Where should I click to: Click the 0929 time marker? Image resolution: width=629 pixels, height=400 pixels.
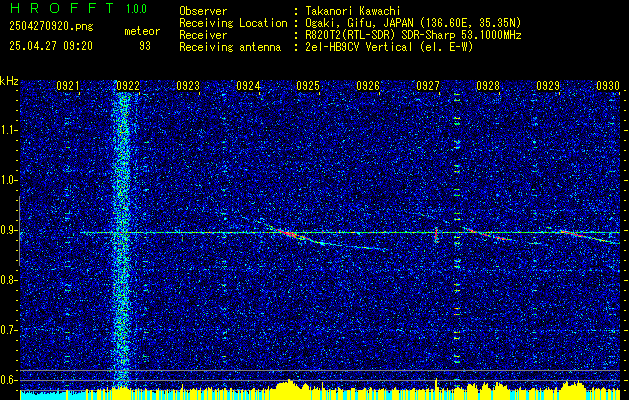(548, 85)
